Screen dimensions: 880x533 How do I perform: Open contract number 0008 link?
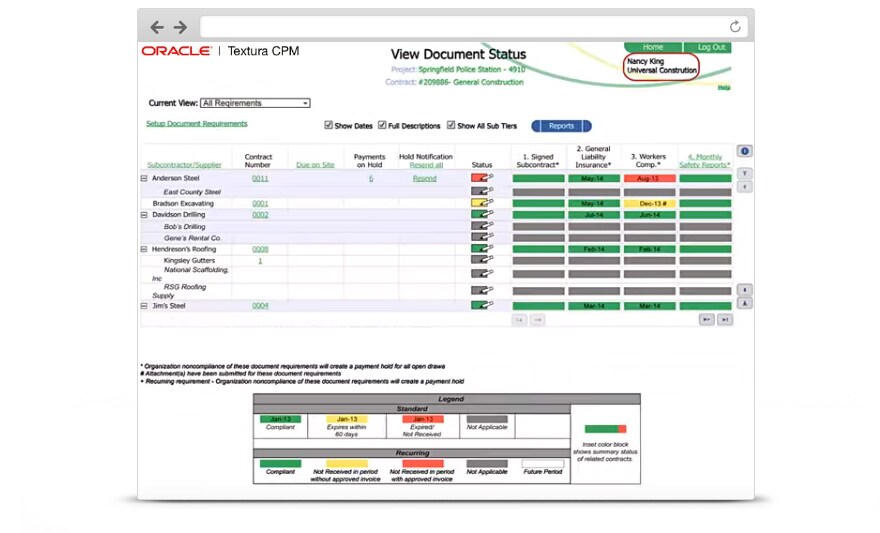click(260, 249)
